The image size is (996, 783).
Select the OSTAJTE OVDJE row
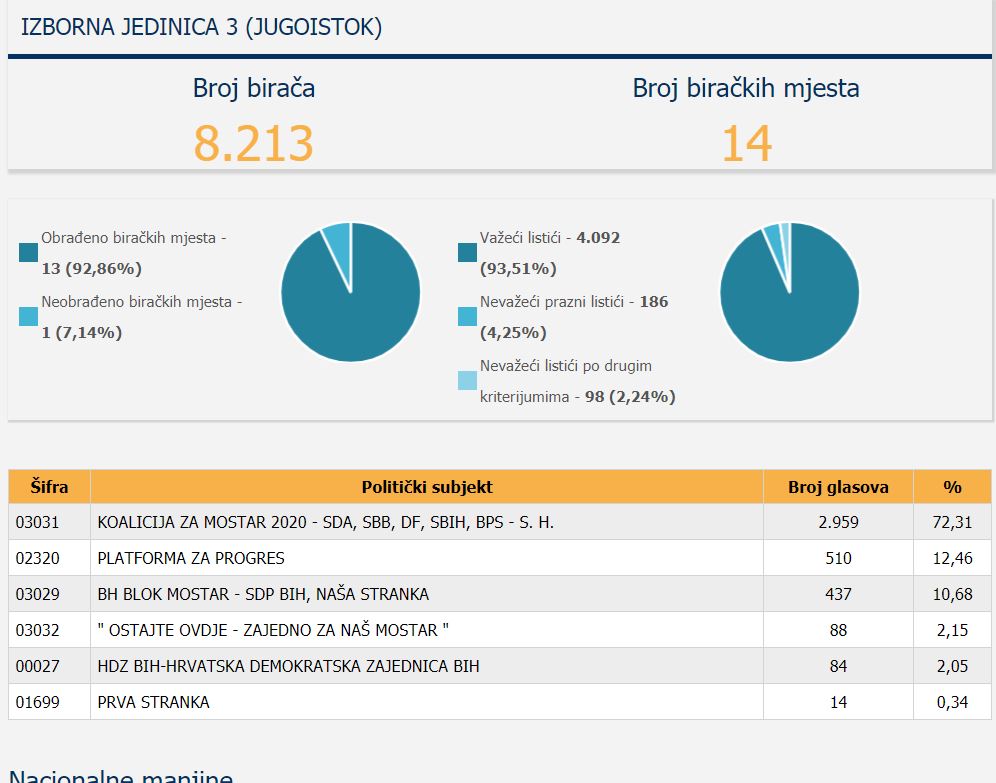click(x=500, y=630)
